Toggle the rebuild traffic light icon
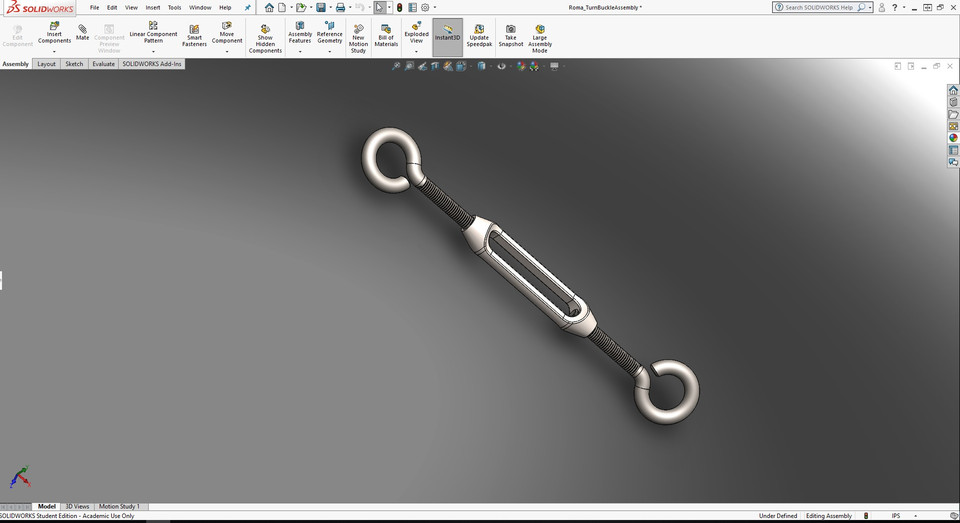 pos(397,7)
